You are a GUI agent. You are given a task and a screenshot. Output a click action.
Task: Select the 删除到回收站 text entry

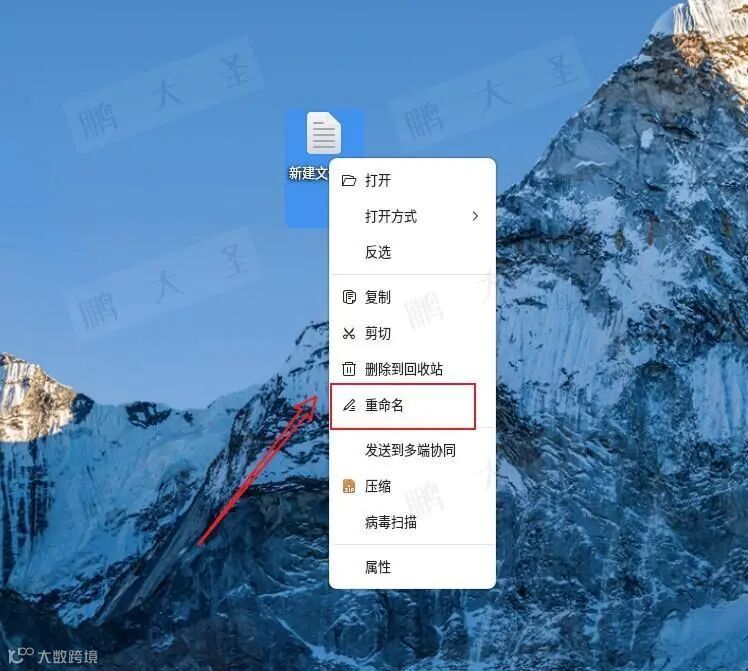tap(404, 369)
